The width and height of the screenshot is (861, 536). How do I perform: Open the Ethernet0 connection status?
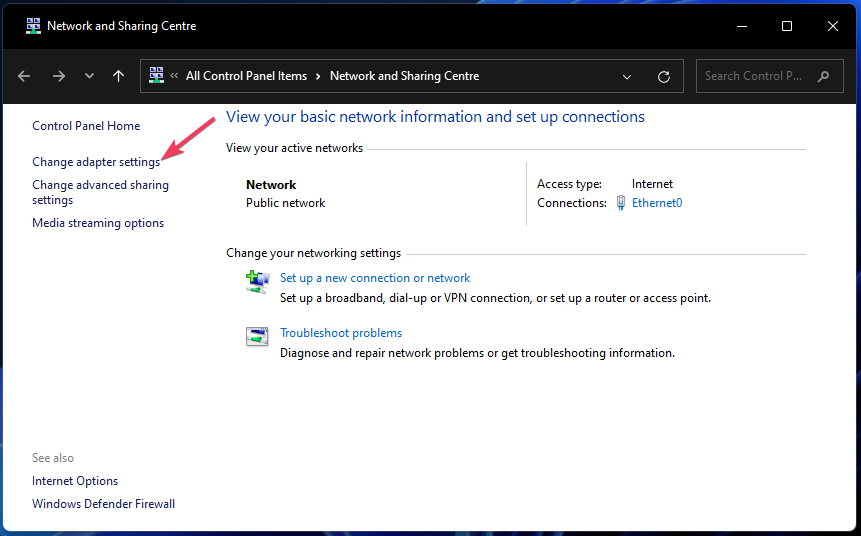point(657,203)
